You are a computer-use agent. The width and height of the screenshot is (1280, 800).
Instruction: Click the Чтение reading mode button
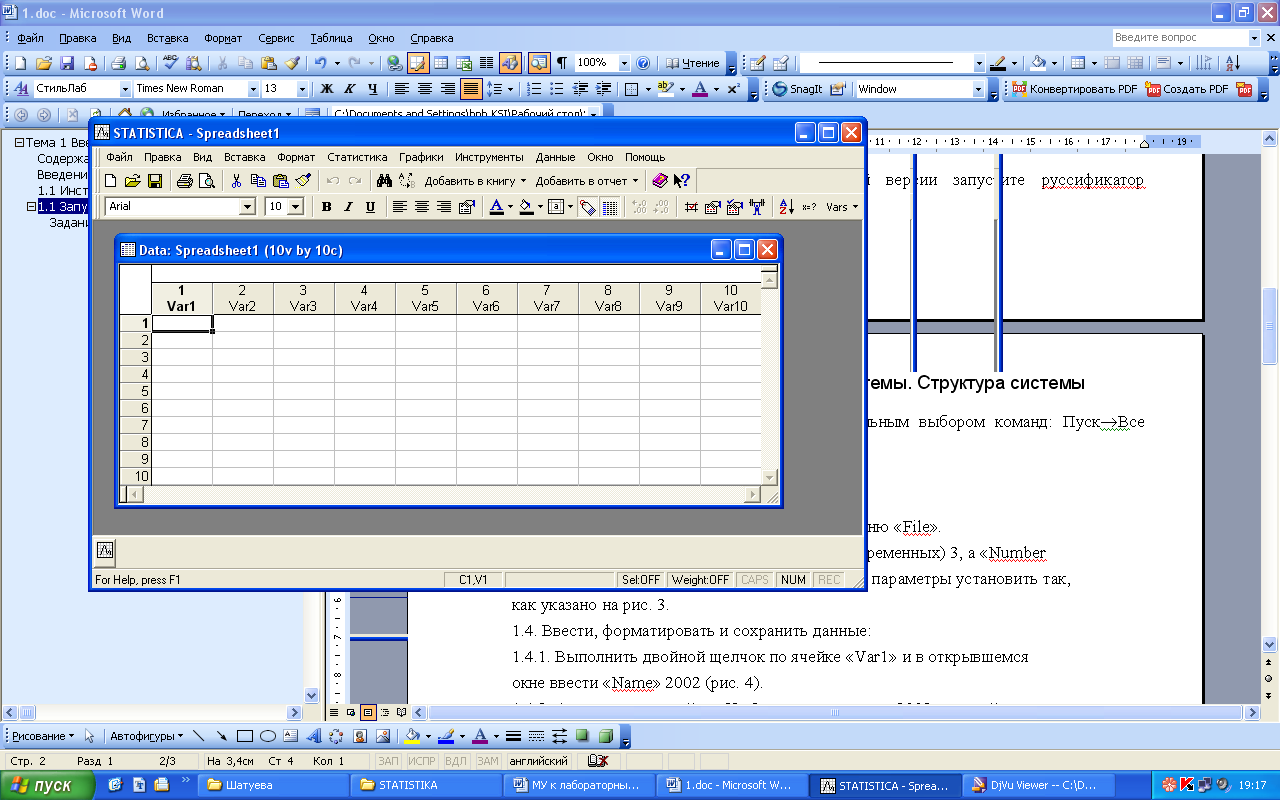[x=692, y=62]
